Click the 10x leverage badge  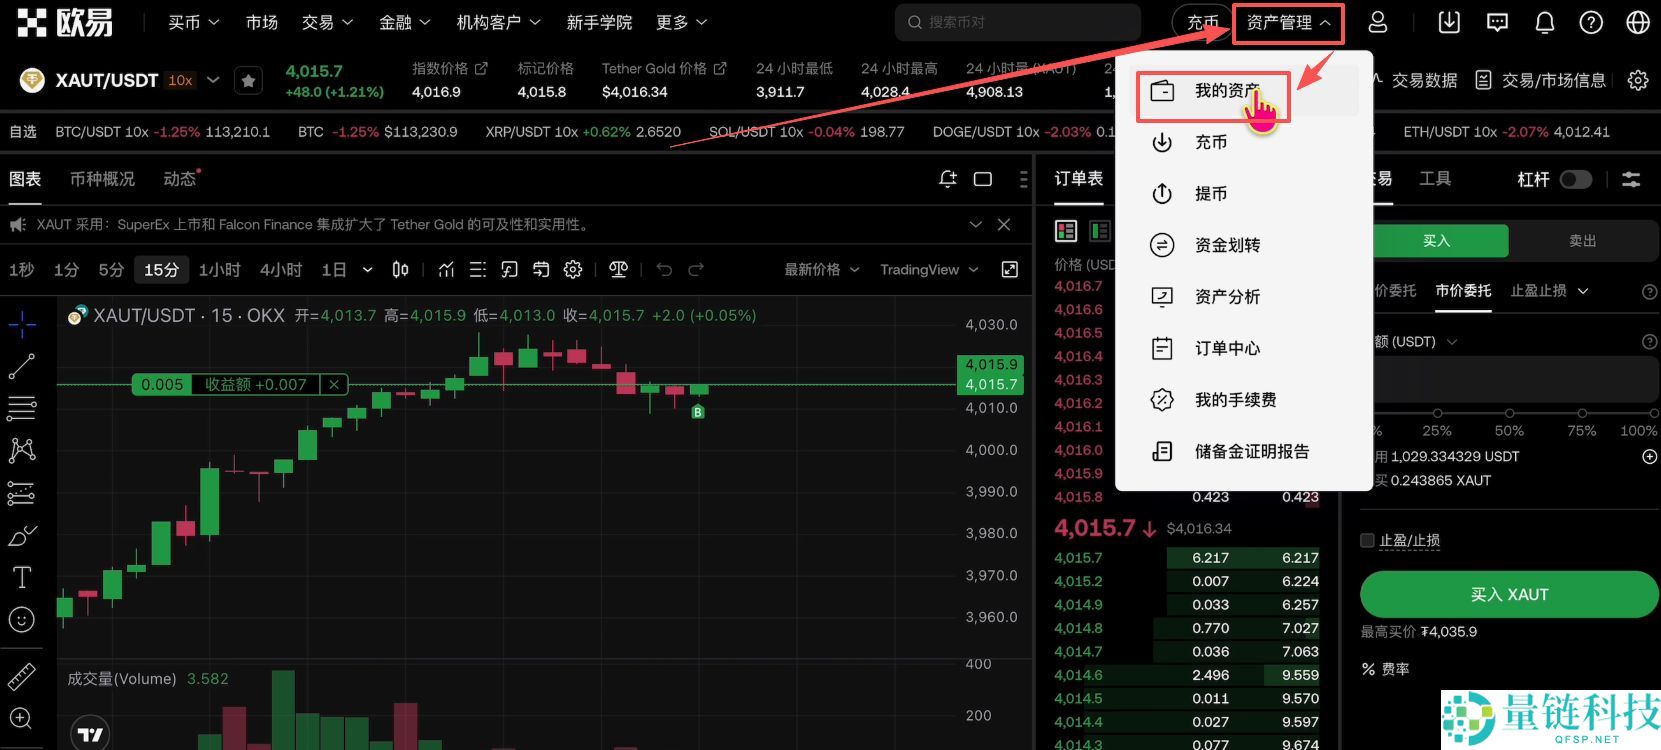[x=180, y=80]
